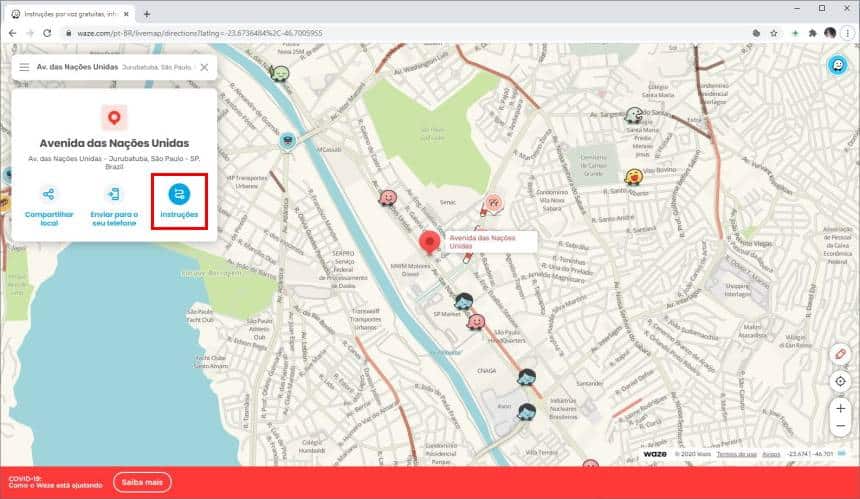Screen dimensions: 860x499
Task: Click the site lock icon in address bar
Action: pos(69,33)
